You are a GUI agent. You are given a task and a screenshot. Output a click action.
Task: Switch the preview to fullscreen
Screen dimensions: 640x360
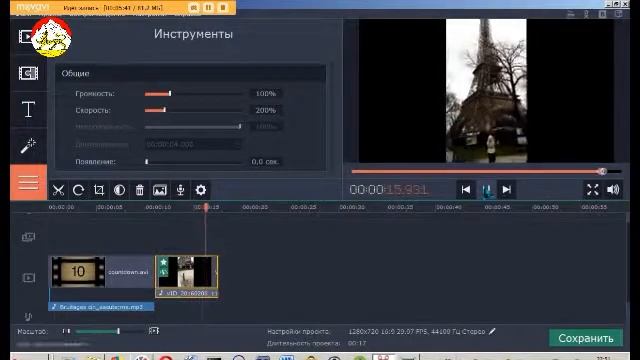(x=593, y=190)
